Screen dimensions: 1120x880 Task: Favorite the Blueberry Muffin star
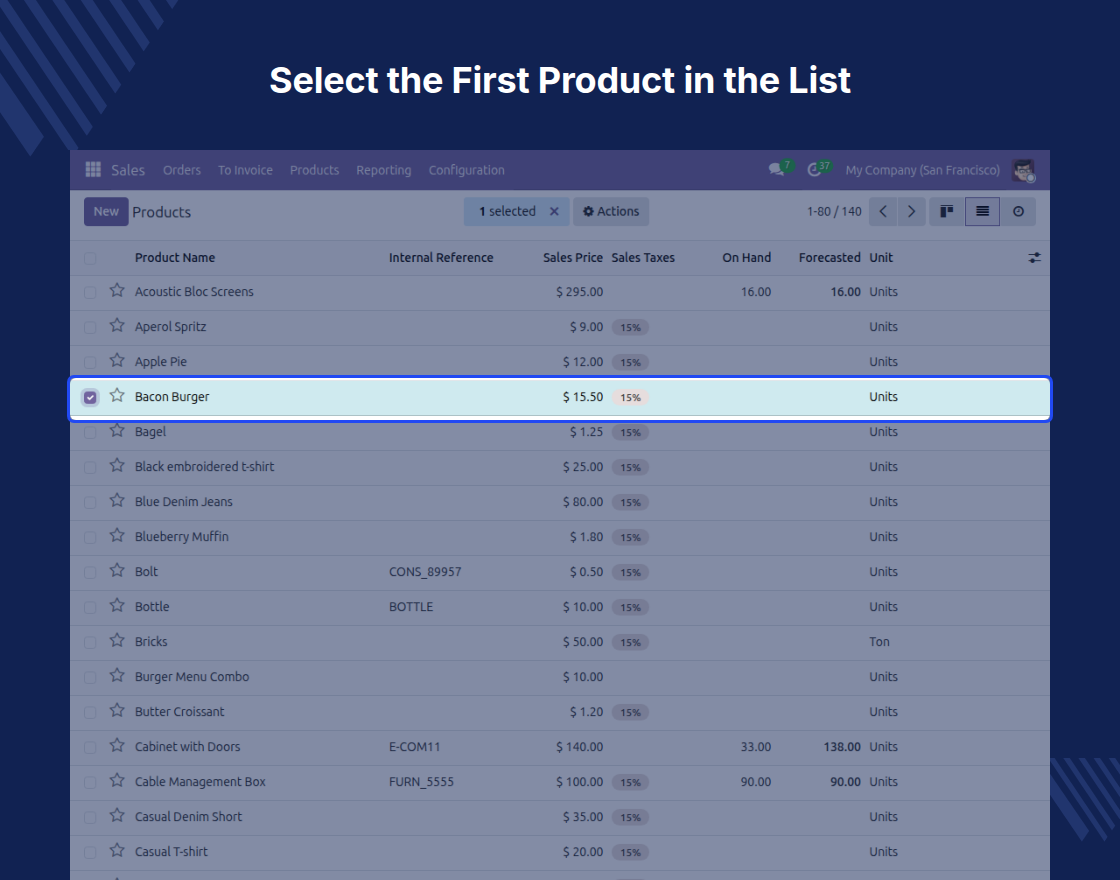[x=117, y=535]
